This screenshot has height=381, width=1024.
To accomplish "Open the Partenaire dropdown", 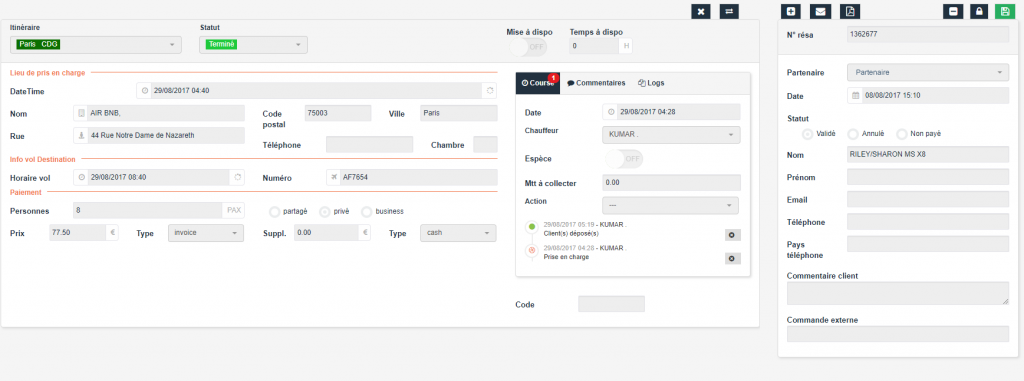I will coord(928,73).
